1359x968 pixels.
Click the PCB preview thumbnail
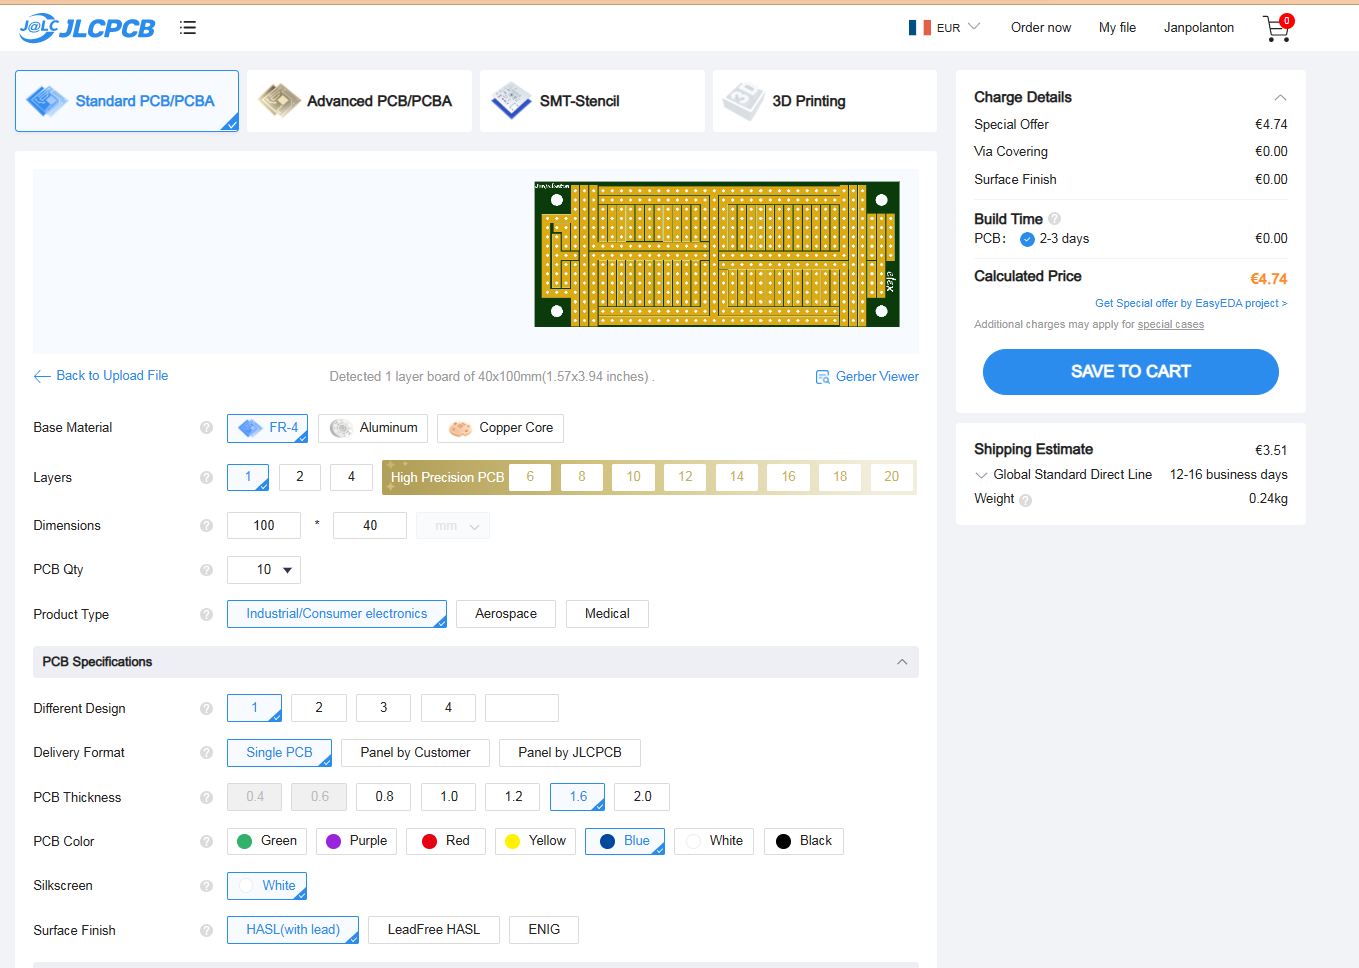pos(717,255)
